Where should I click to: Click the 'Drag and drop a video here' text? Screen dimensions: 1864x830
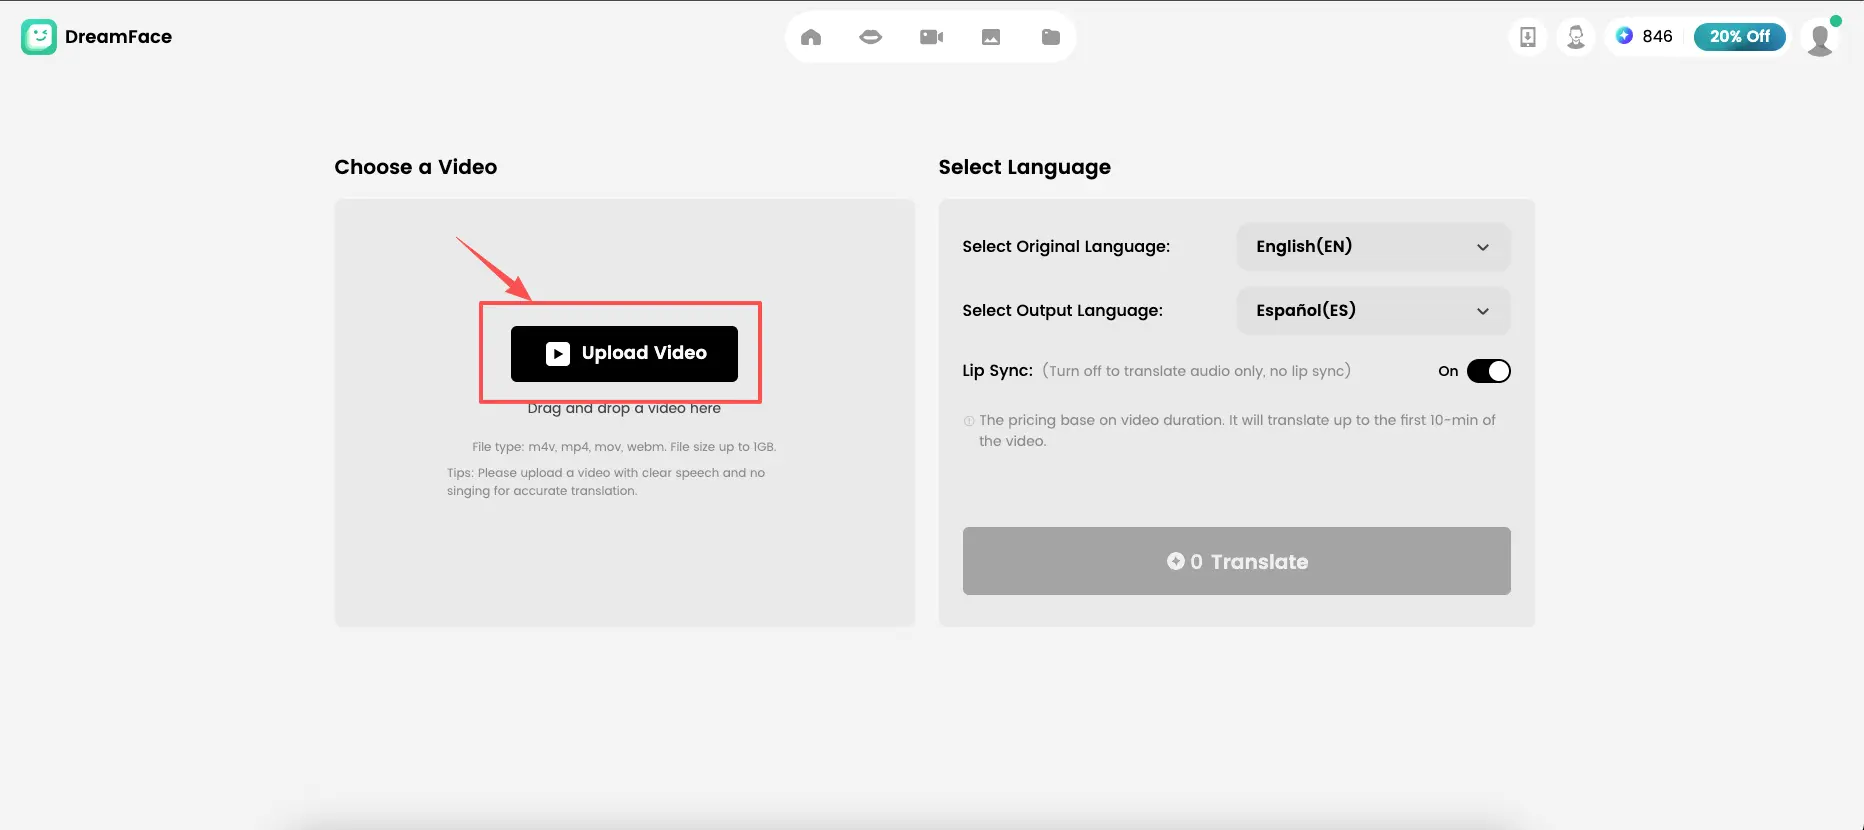pos(624,409)
